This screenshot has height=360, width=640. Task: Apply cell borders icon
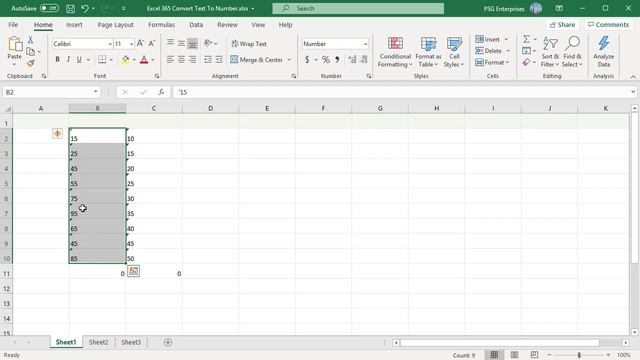tap(102, 60)
